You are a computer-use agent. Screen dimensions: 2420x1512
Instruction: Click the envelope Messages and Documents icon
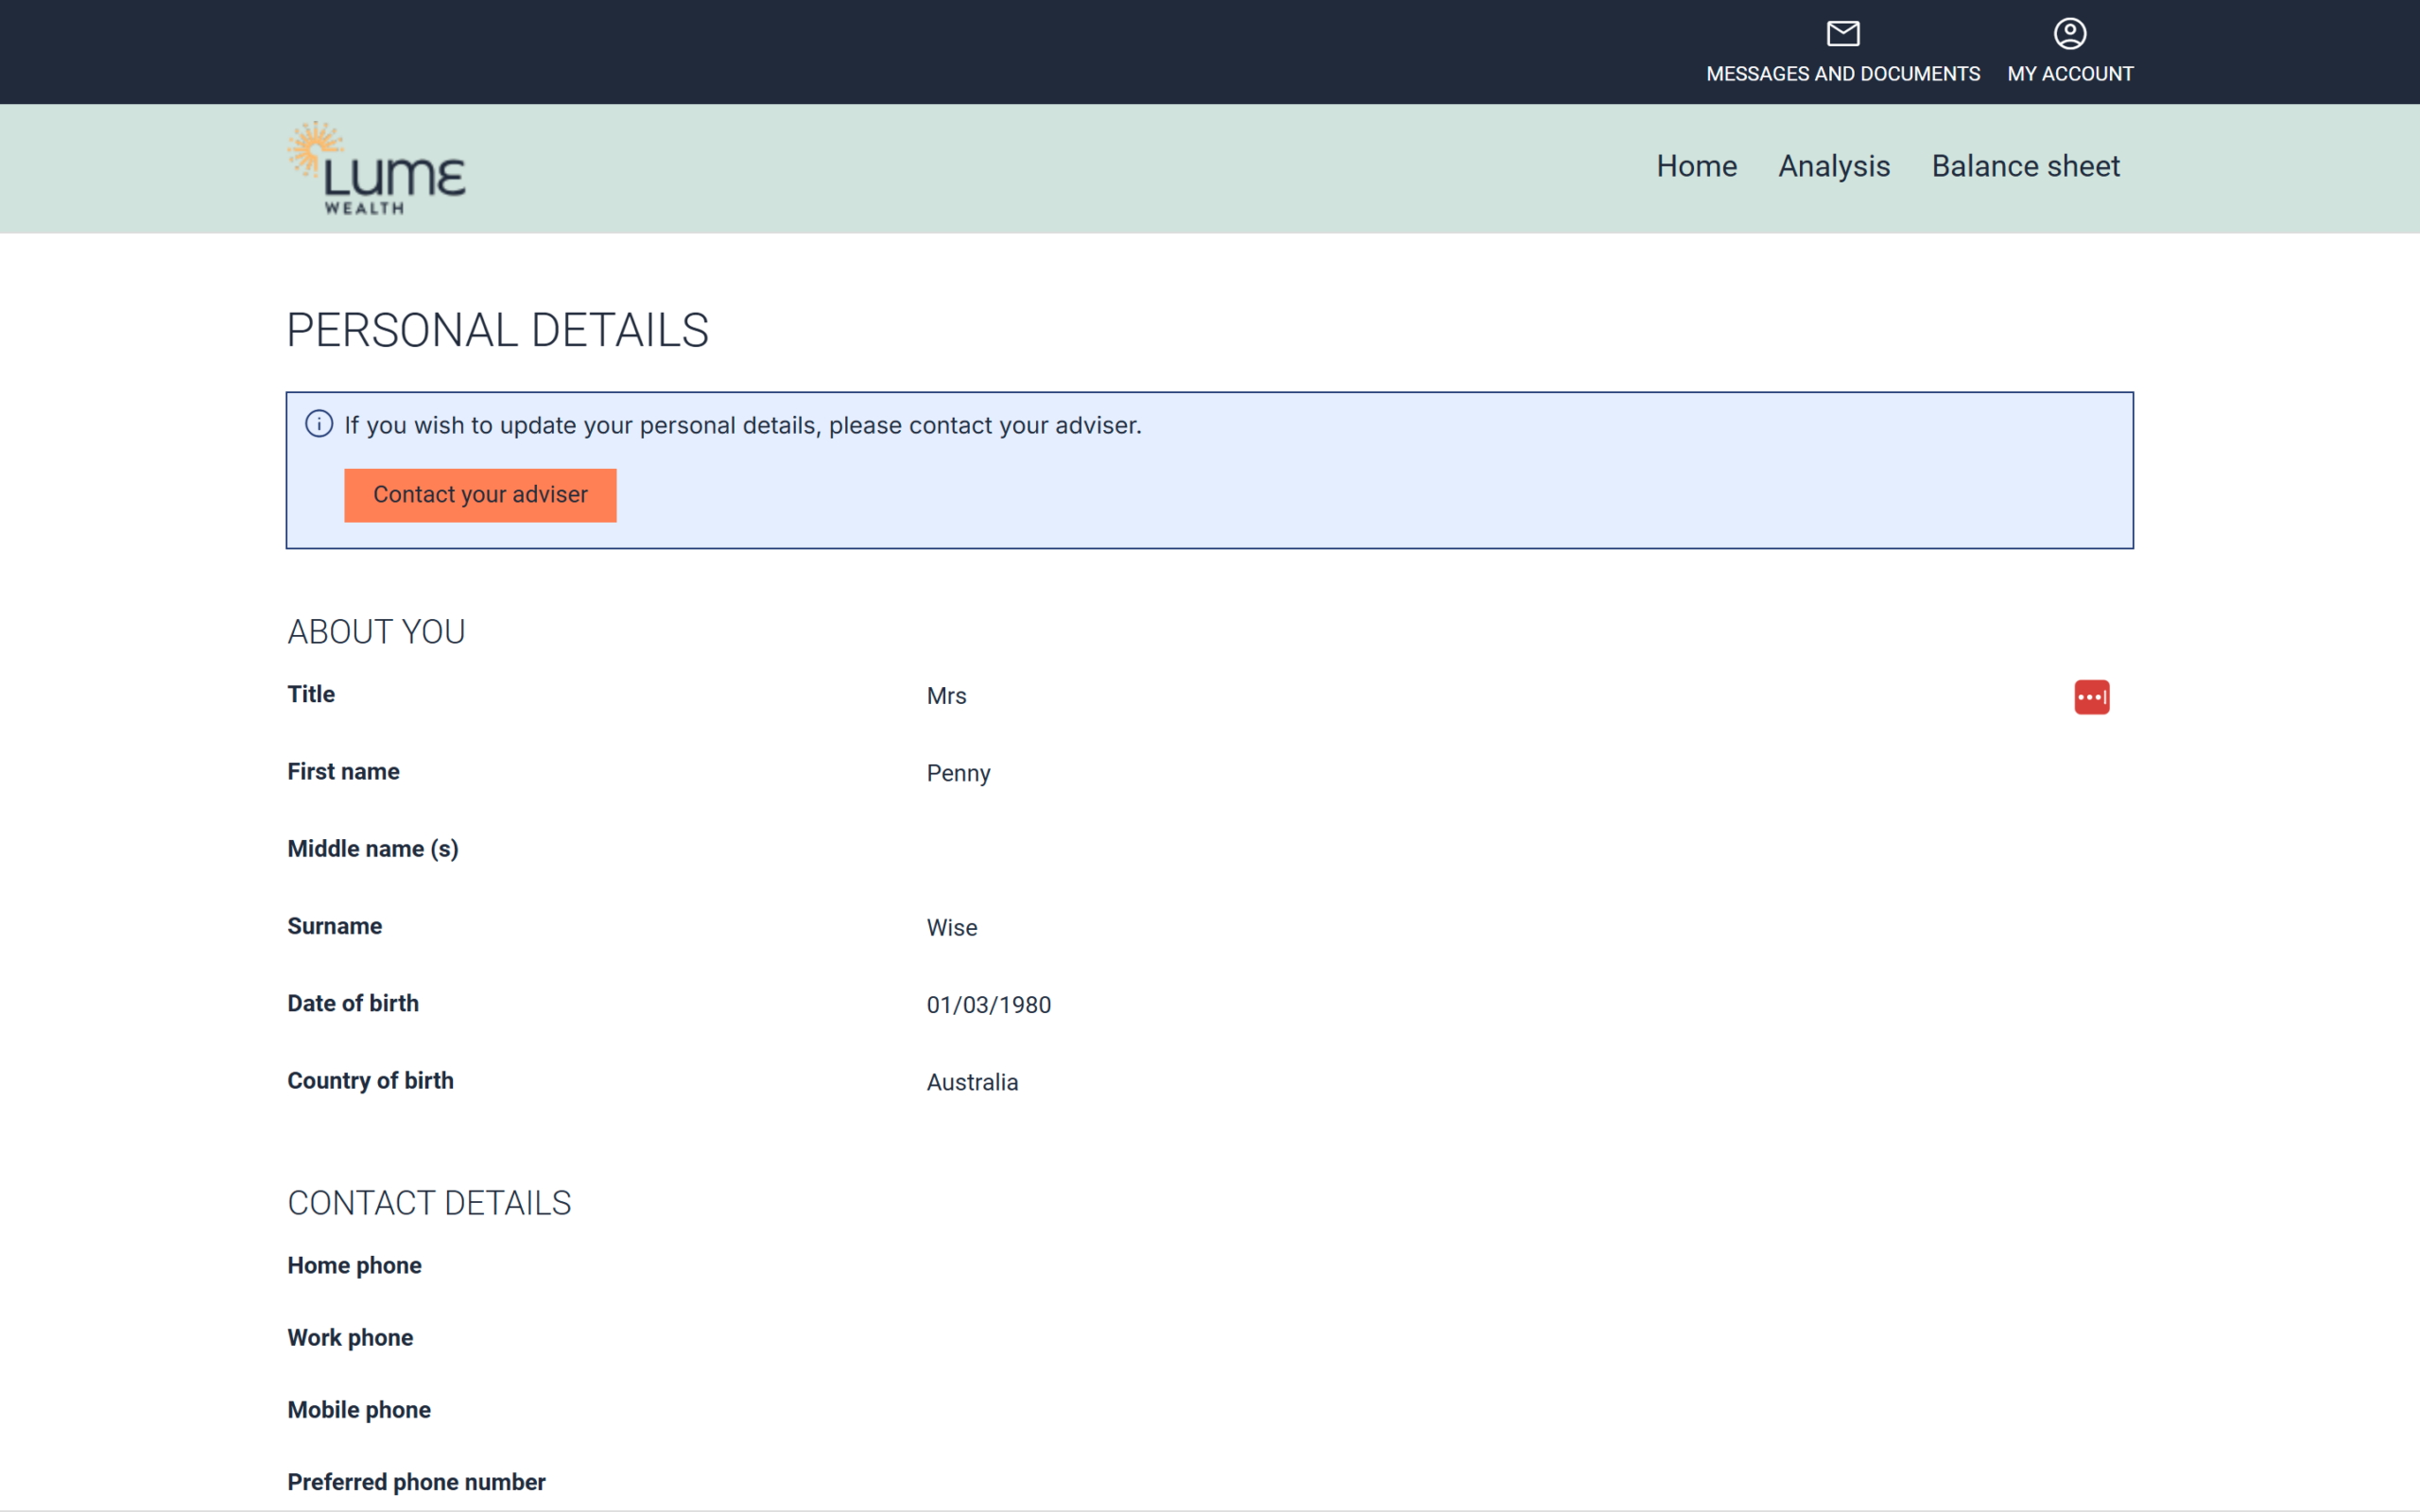click(x=1842, y=34)
